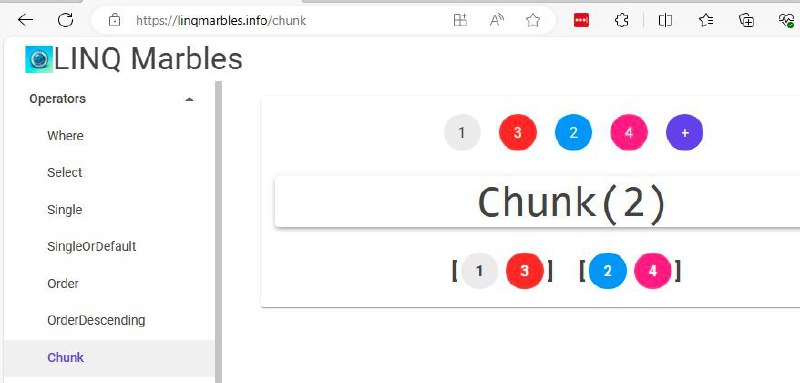Open the browser extensions puzzle icon
This screenshot has height=383, width=800.
tap(621, 20)
